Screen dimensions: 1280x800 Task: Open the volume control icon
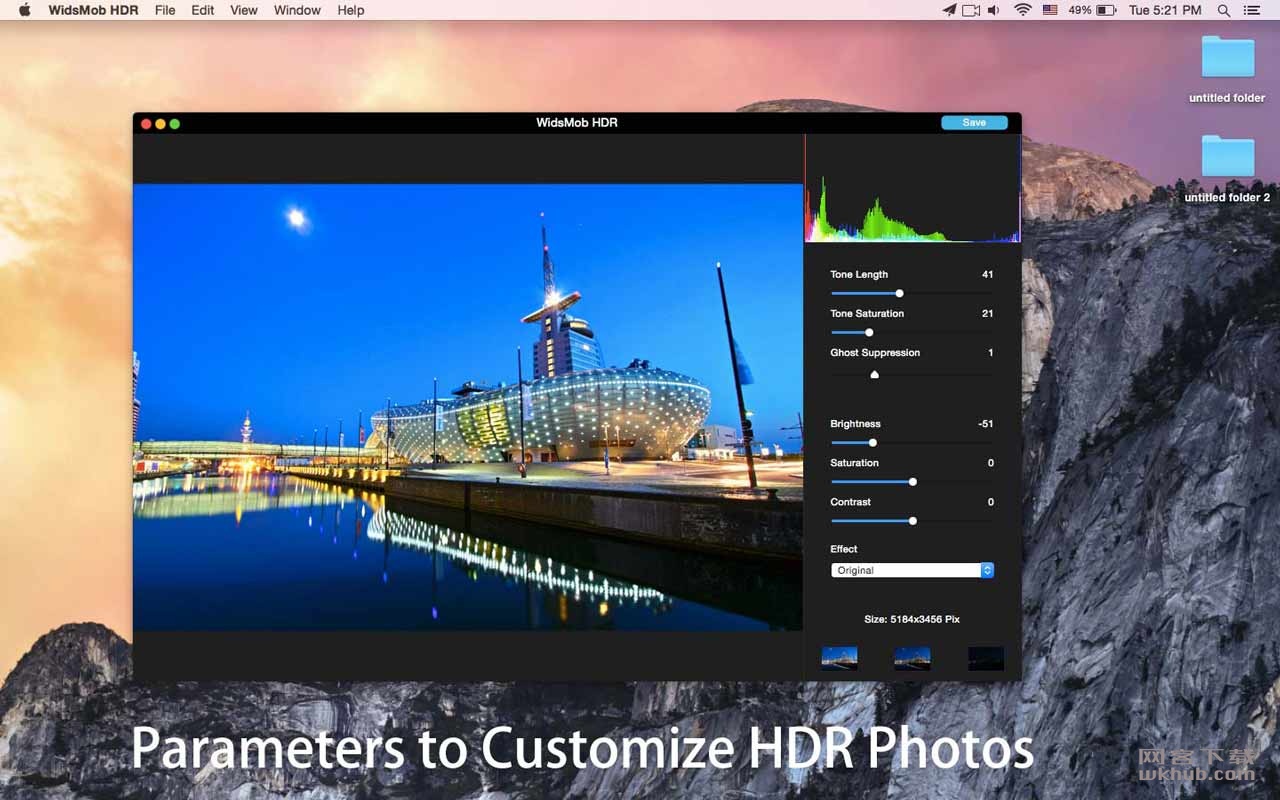point(994,10)
